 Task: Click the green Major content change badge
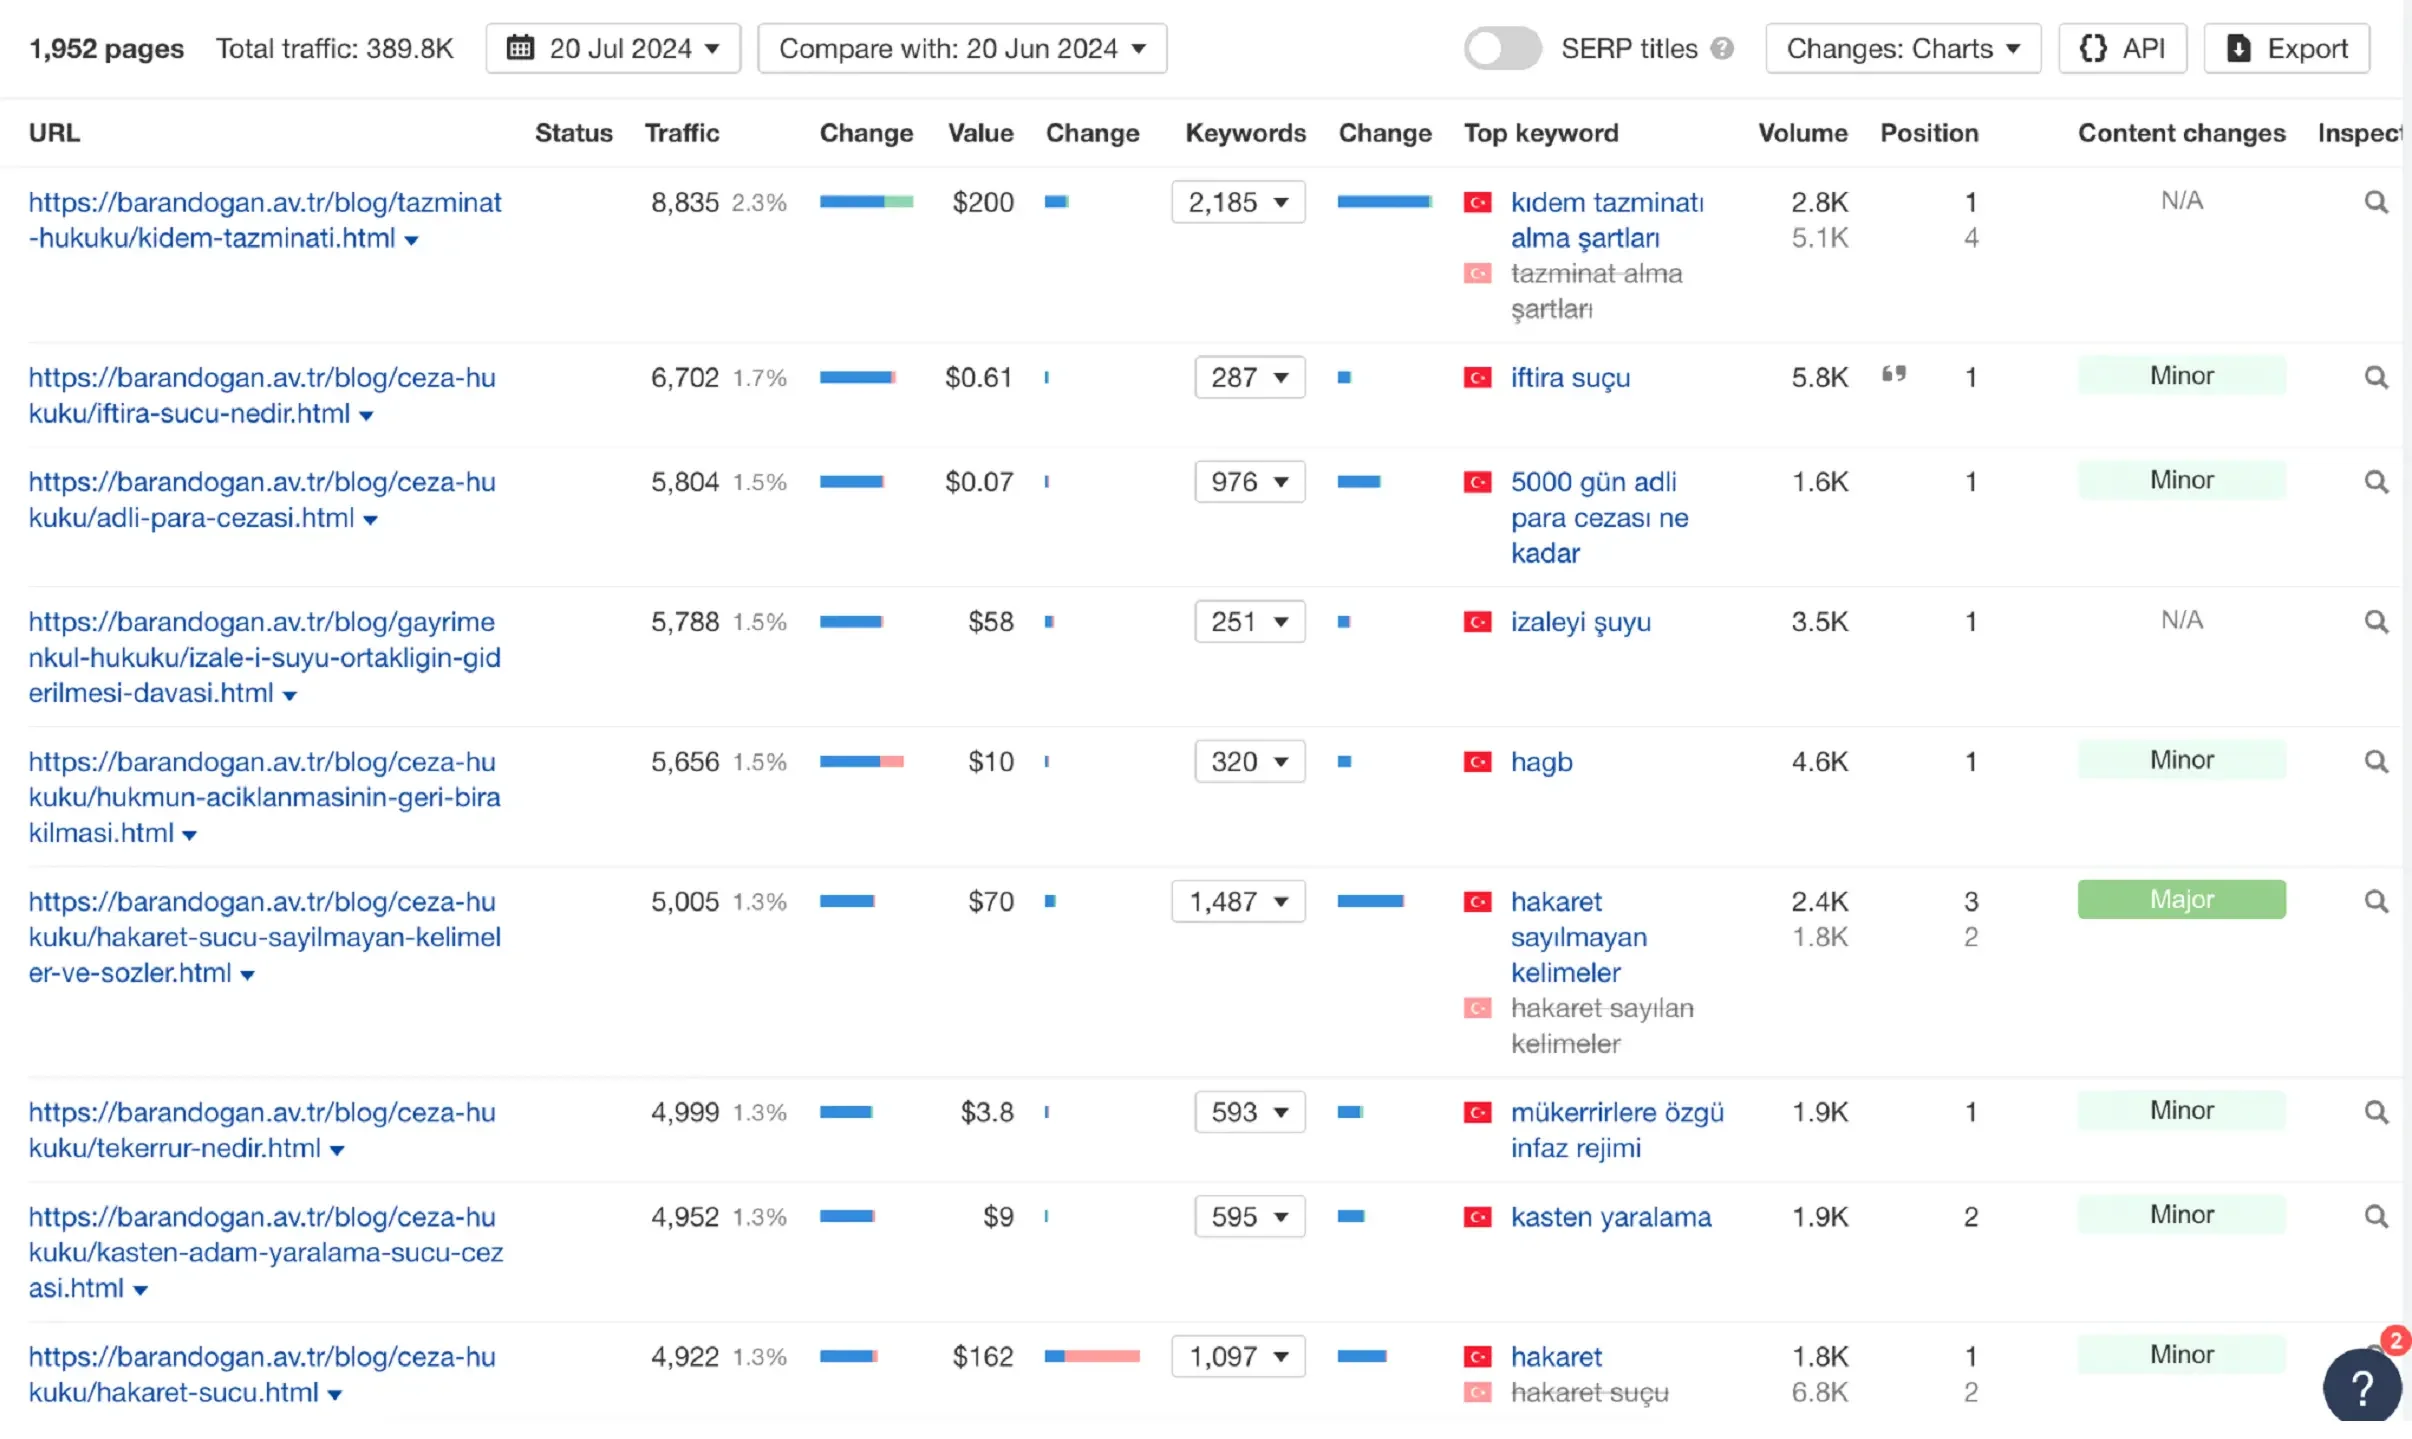2181,900
